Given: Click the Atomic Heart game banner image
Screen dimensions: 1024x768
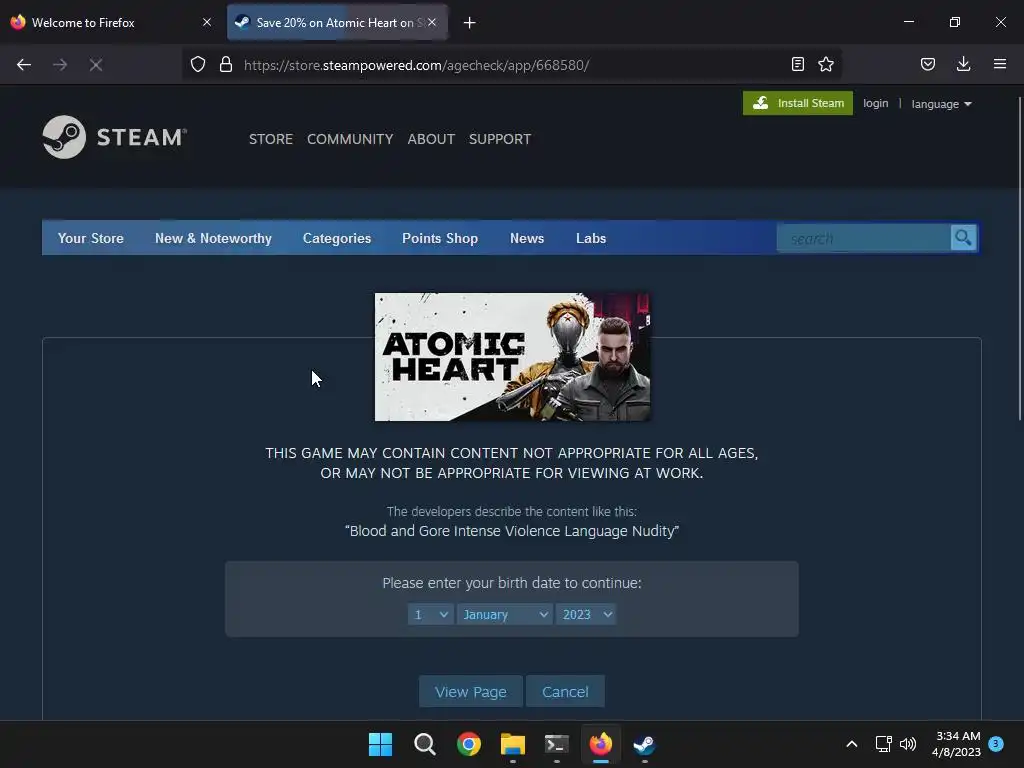Looking at the screenshot, I should click(512, 357).
